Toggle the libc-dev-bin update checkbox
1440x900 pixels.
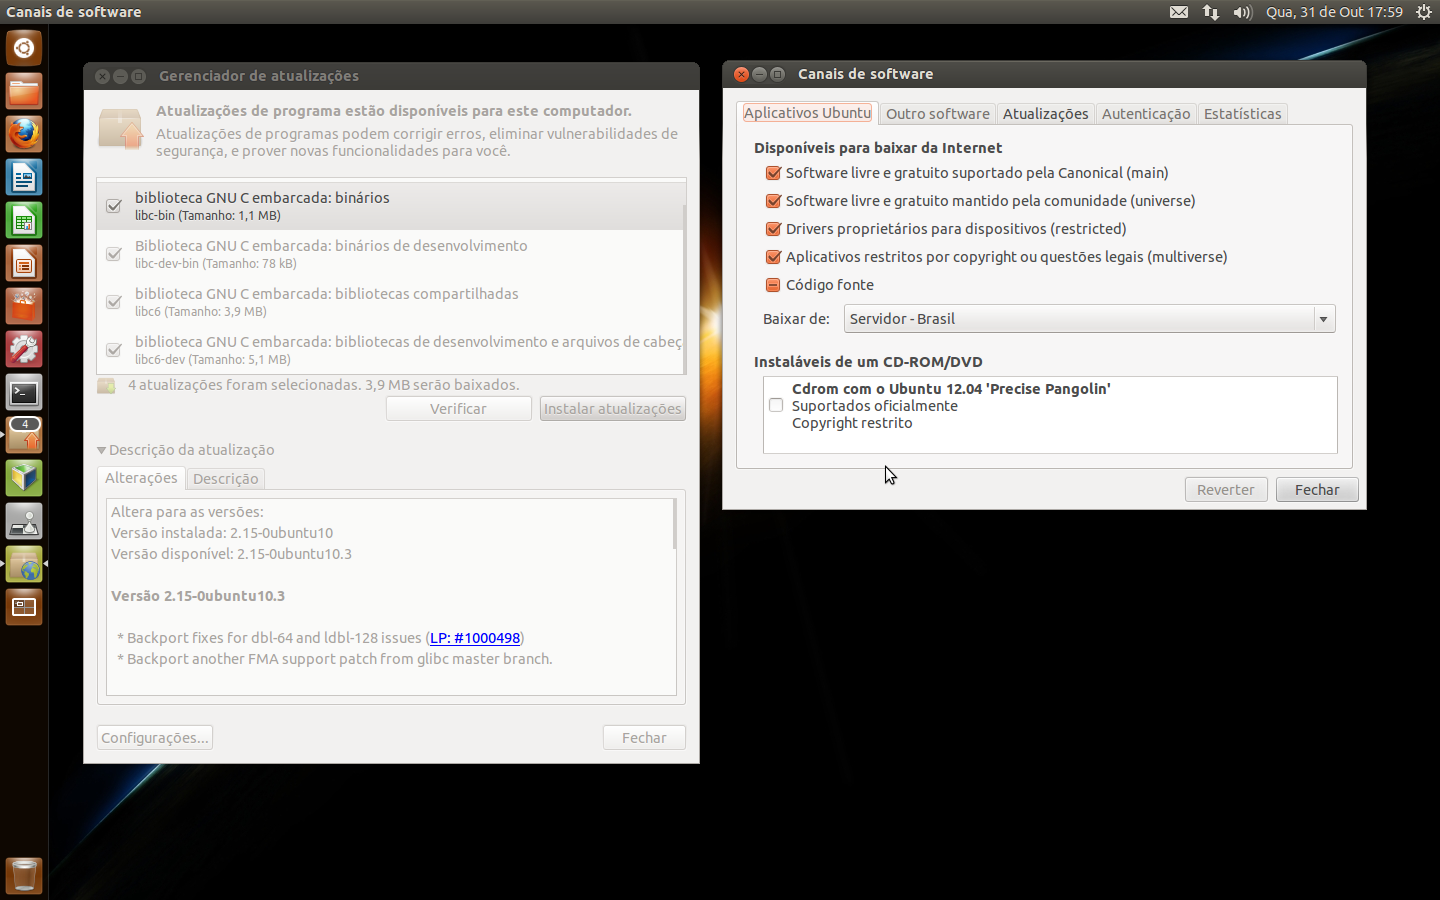pyautogui.click(x=114, y=254)
